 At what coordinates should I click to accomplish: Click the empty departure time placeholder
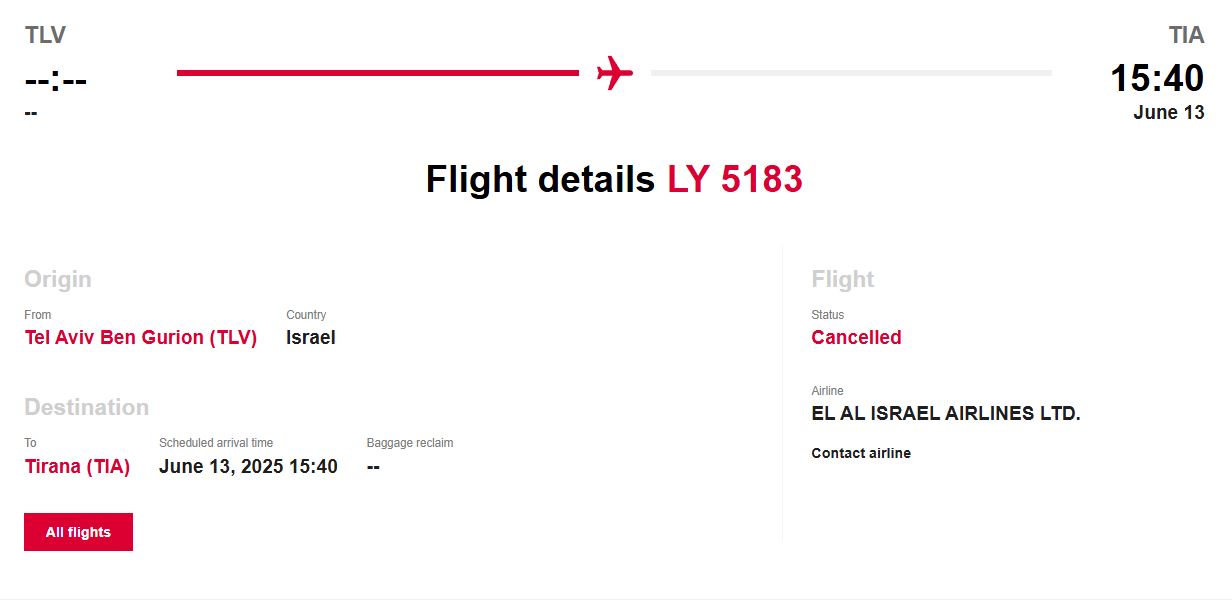click(x=56, y=79)
